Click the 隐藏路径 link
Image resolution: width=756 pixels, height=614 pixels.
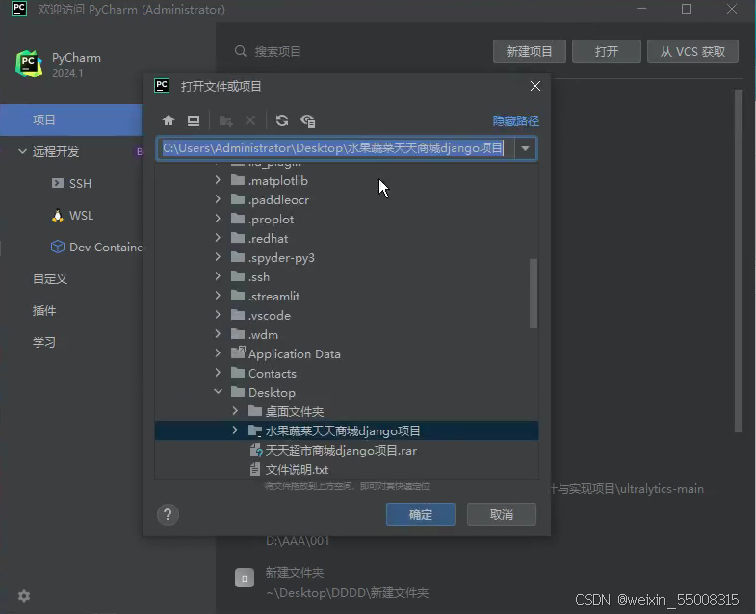[515, 121]
